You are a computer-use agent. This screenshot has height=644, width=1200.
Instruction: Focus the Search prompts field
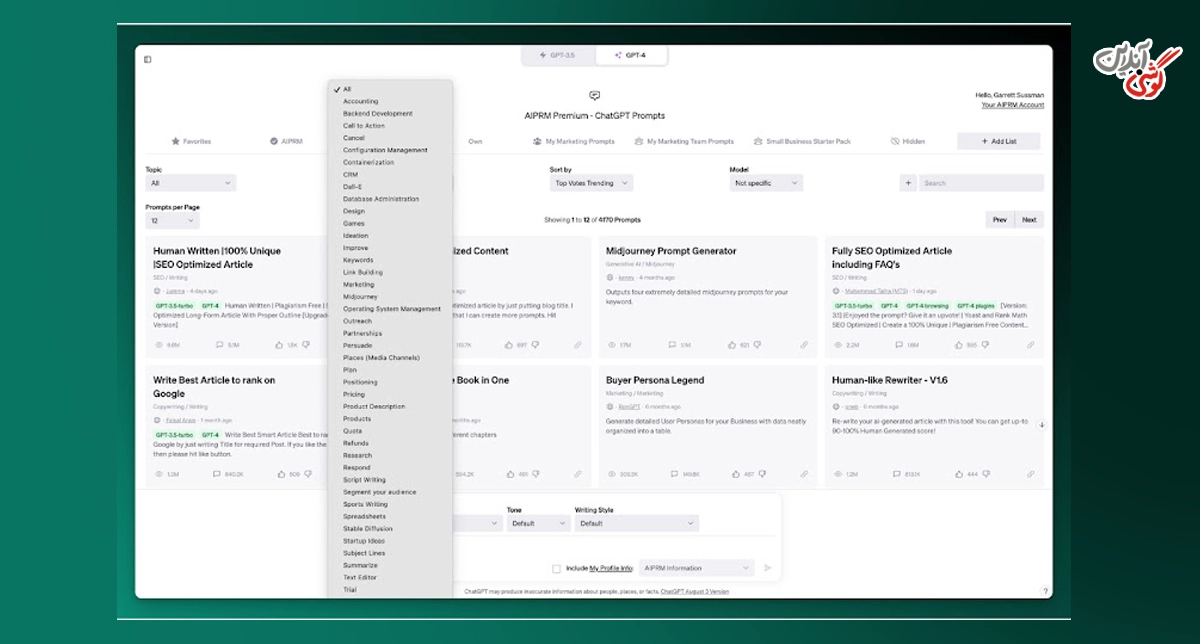(x=981, y=183)
